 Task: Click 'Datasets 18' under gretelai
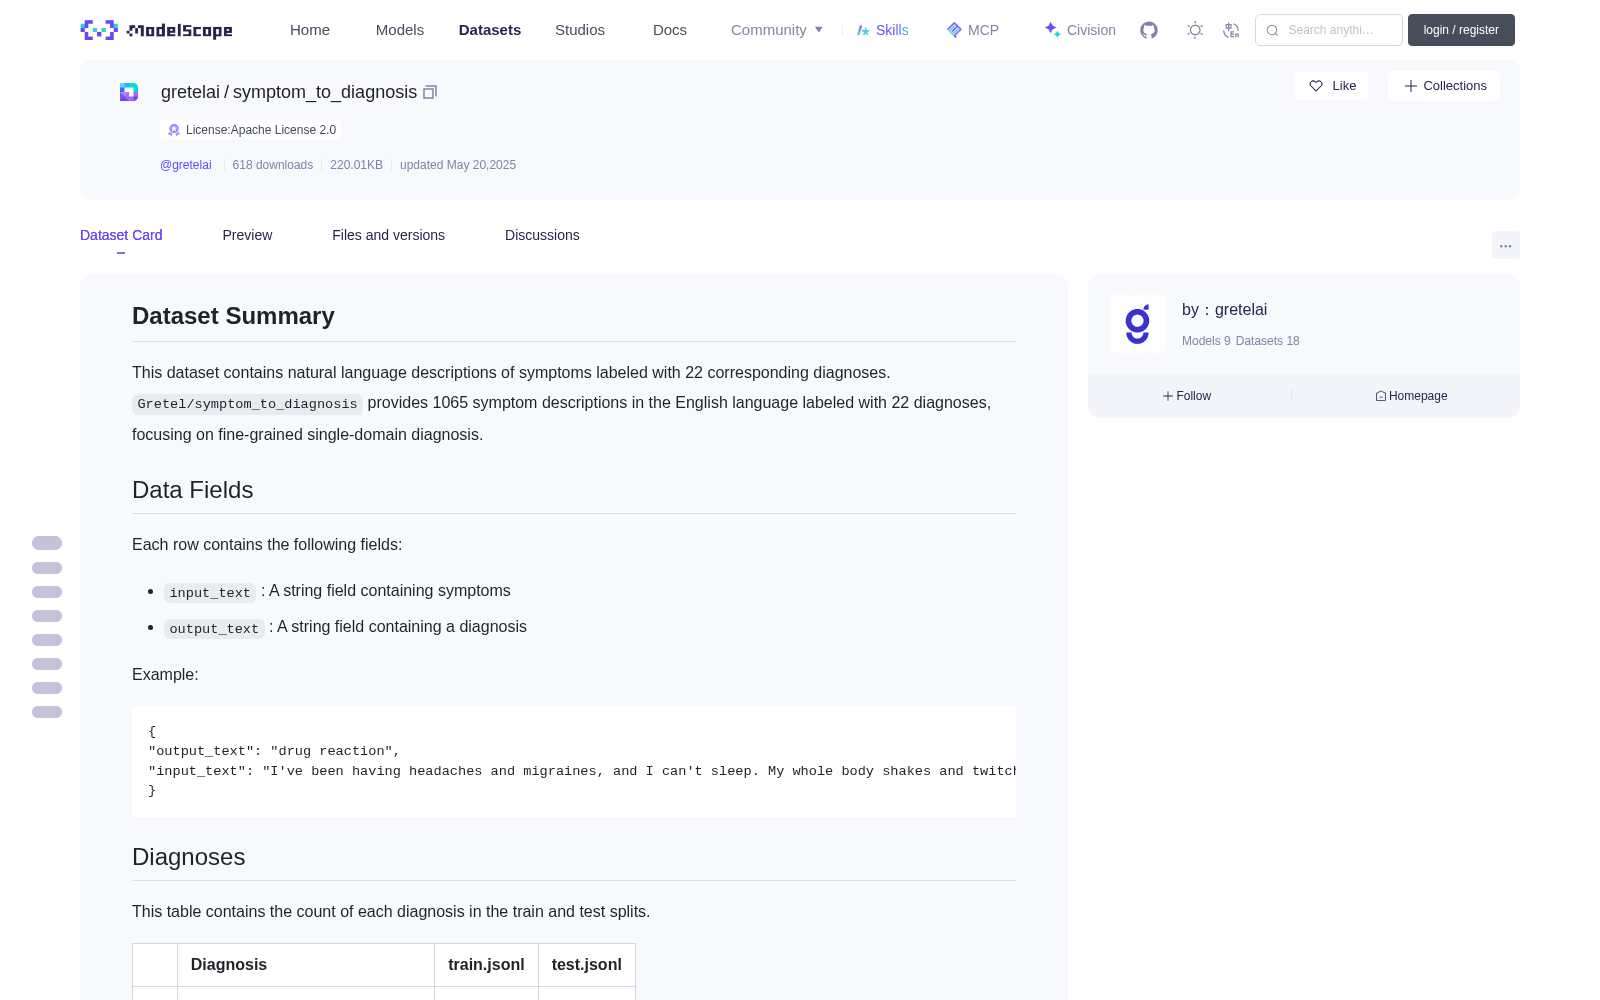1268,341
